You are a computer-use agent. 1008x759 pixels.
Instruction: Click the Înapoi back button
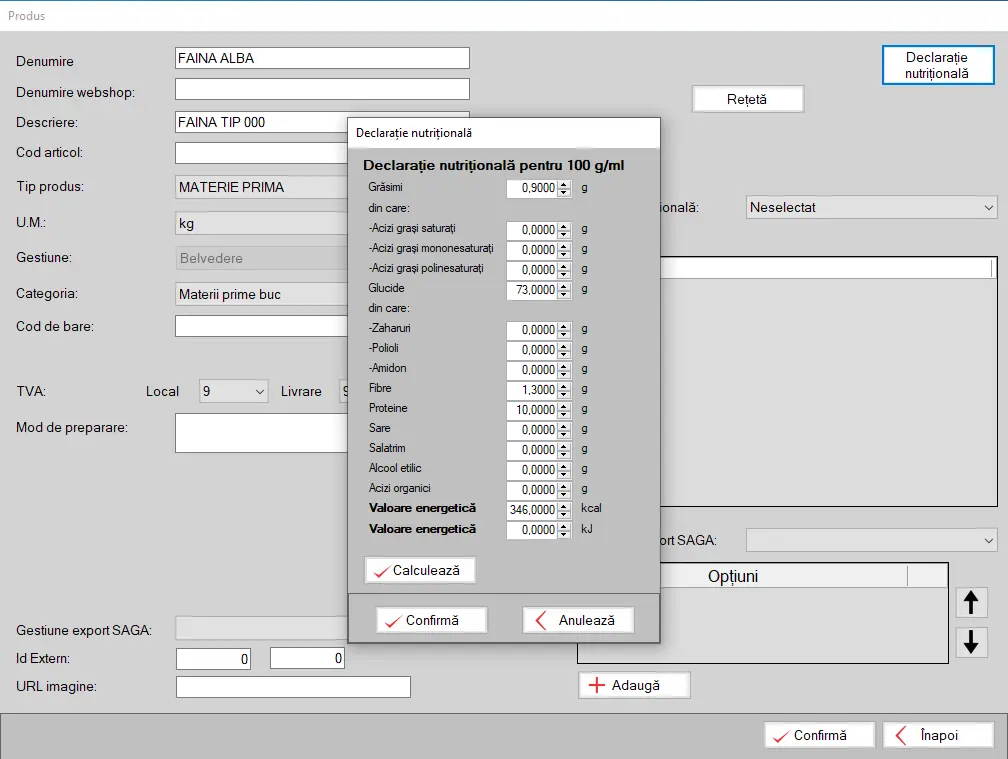click(939, 735)
